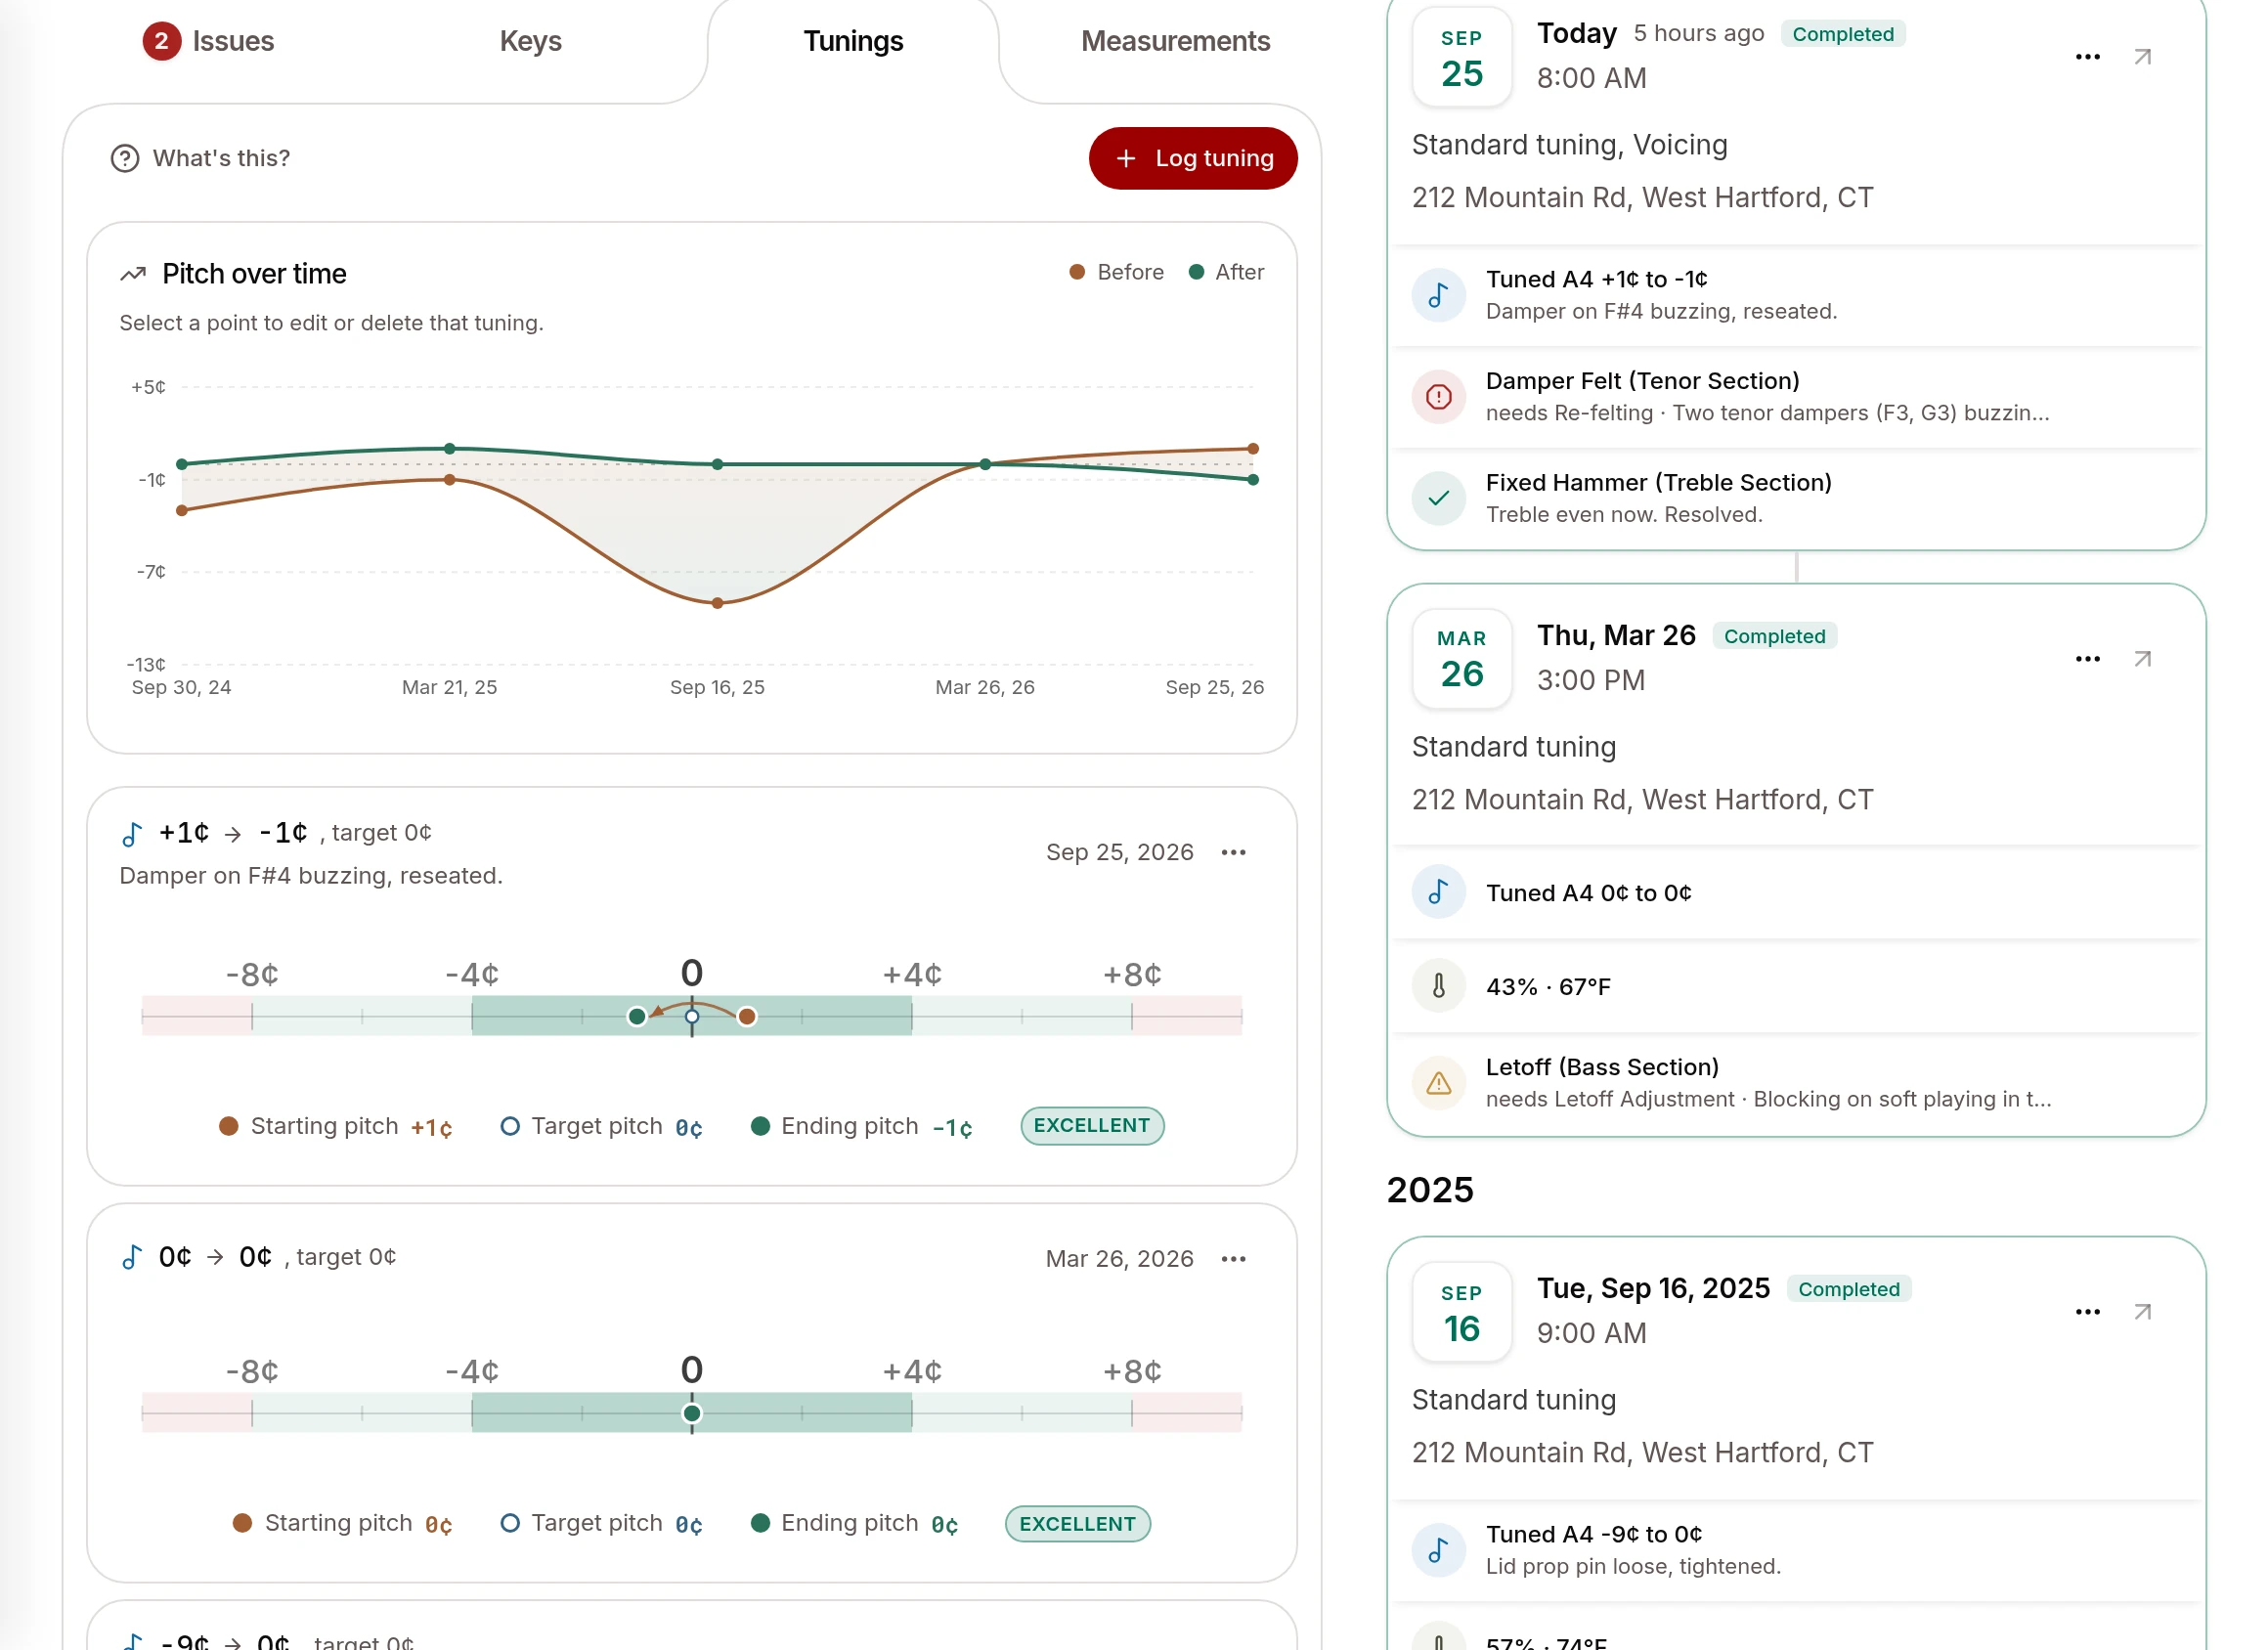The height and width of the screenshot is (1650, 2268).
Task: Click starting pitch dot on Sep 25 gauge
Action: [747, 1017]
